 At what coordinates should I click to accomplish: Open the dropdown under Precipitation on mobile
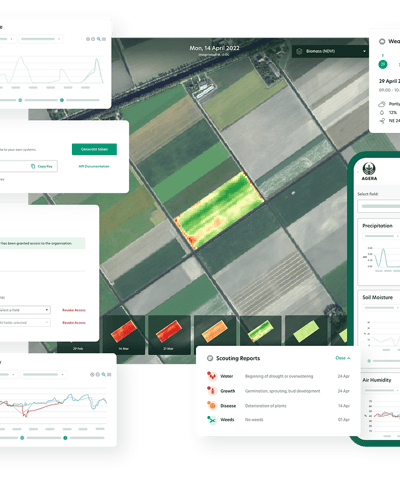tap(381, 236)
